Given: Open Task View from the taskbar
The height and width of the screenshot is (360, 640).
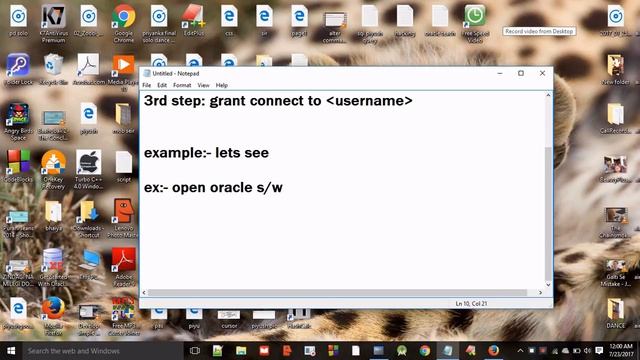Looking at the screenshot, I should (x=195, y=351).
